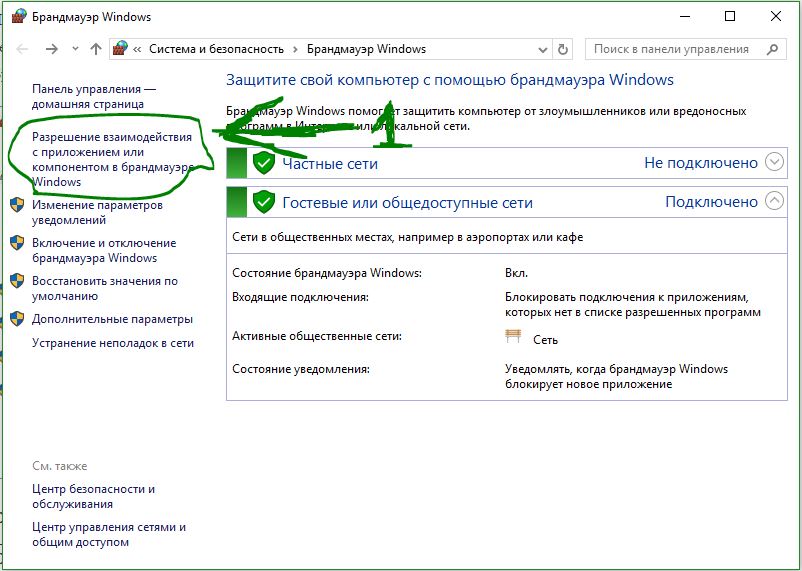Minimize the Firewall window
Screen dimensions: 802x571
coord(685,16)
